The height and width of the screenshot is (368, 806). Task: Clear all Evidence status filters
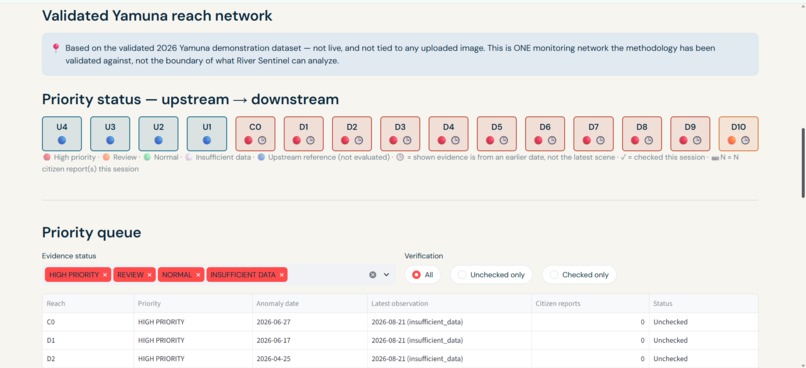coord(373,275)
